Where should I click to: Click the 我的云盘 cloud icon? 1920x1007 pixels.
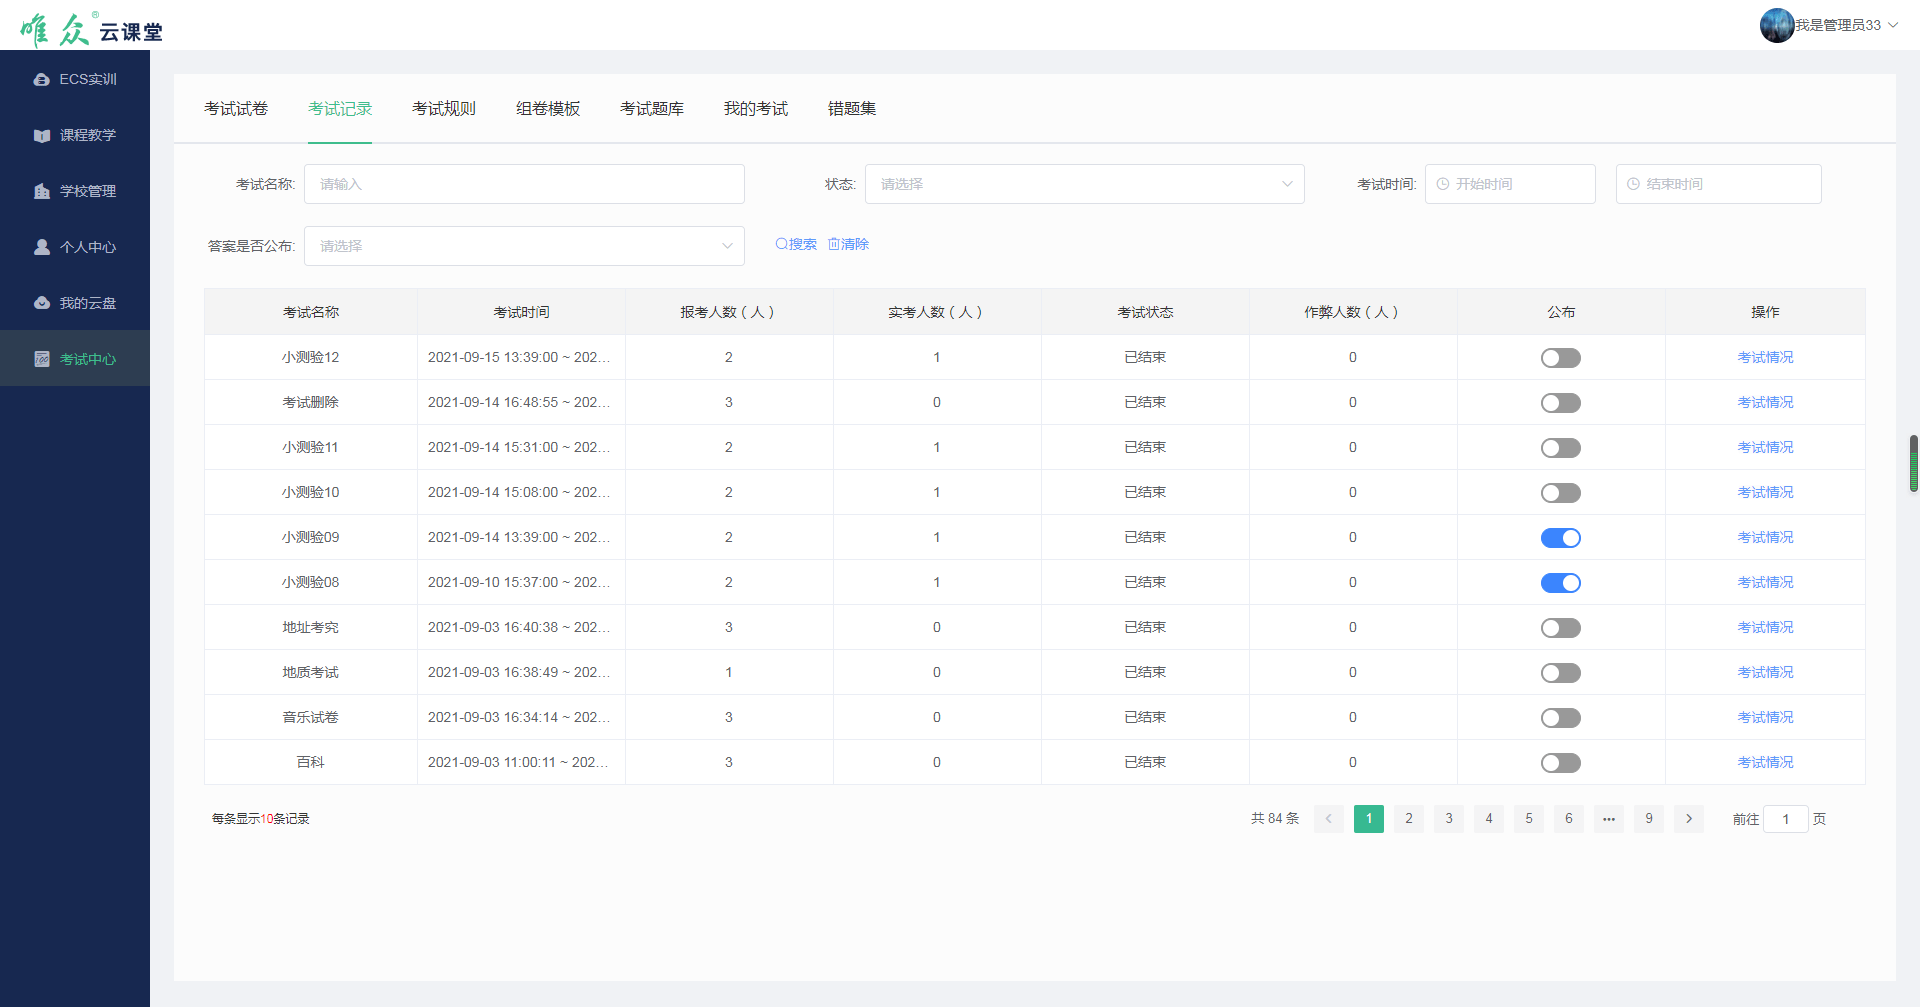tap(42, 303)
